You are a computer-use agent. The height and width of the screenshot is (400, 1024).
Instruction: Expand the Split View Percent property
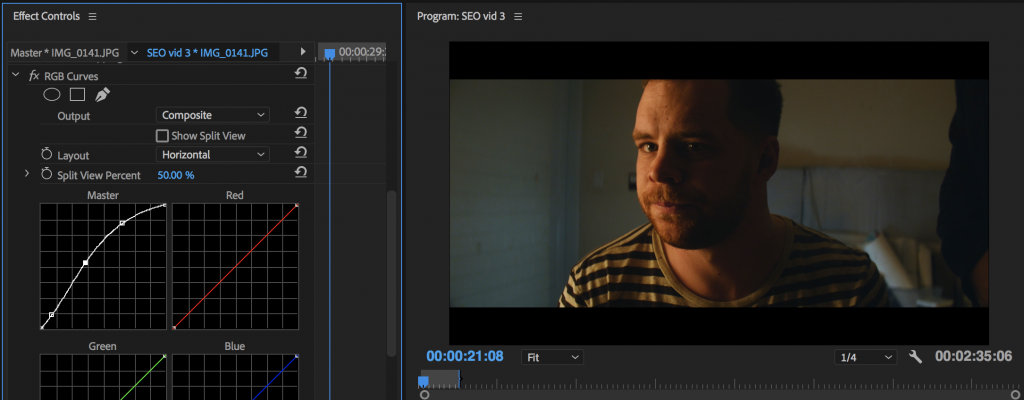point(27,174)
